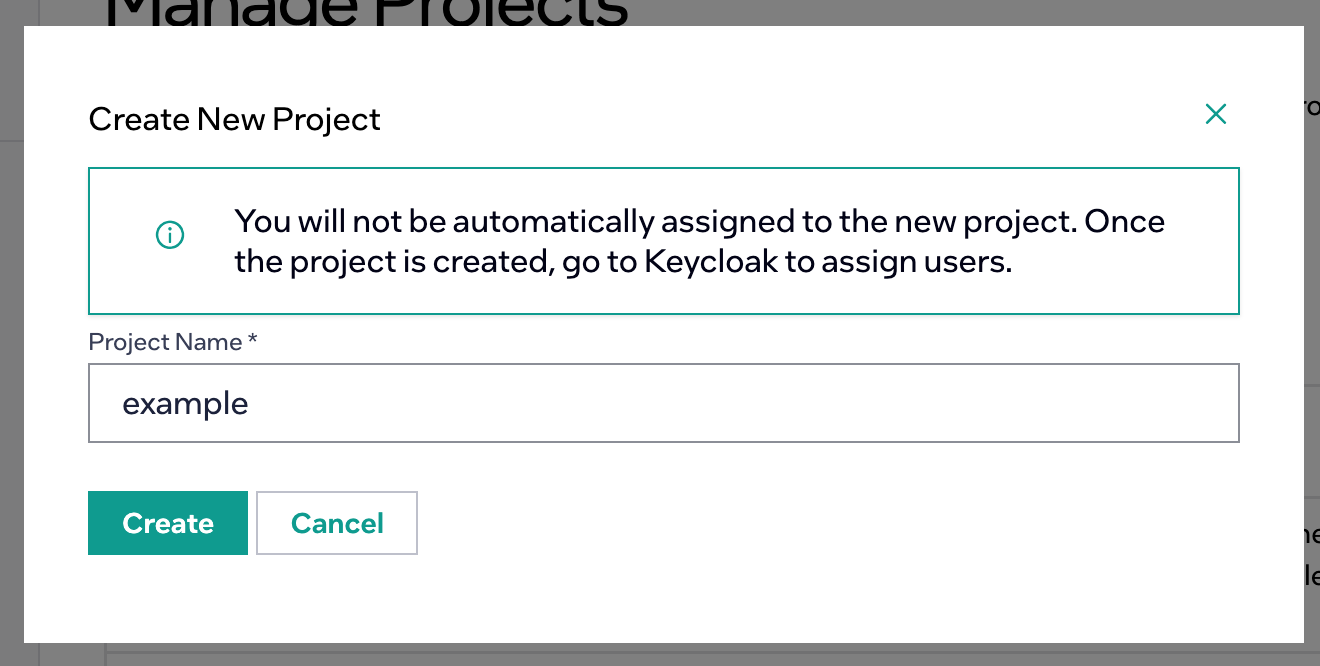This screenshot has height=666, width=1320.
Task: Click the partially hidden "Manage Projects" heading
Action: pos(367,12)
